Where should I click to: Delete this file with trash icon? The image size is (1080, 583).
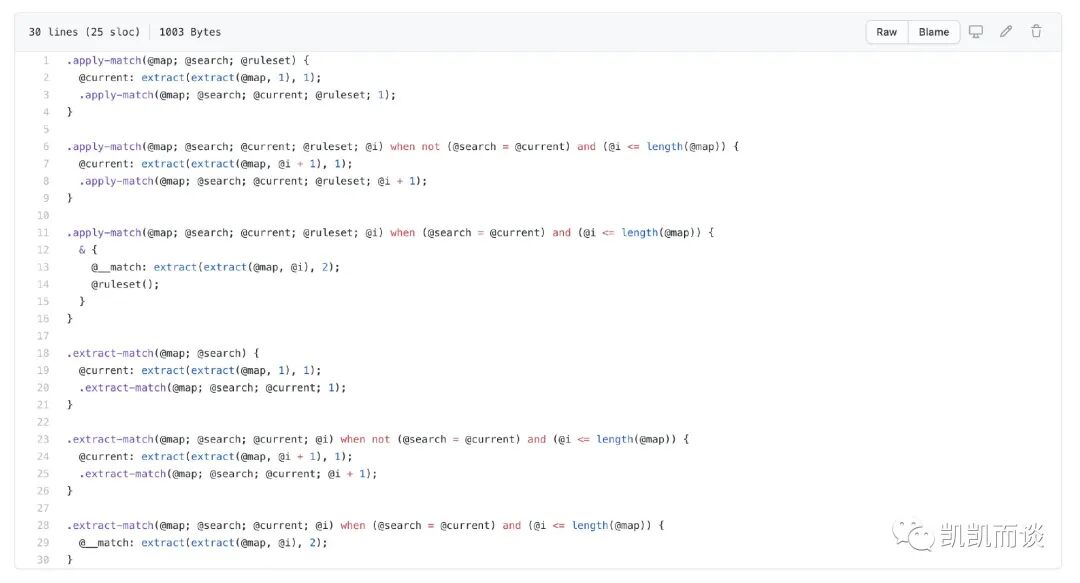(x=1036, y=32)
